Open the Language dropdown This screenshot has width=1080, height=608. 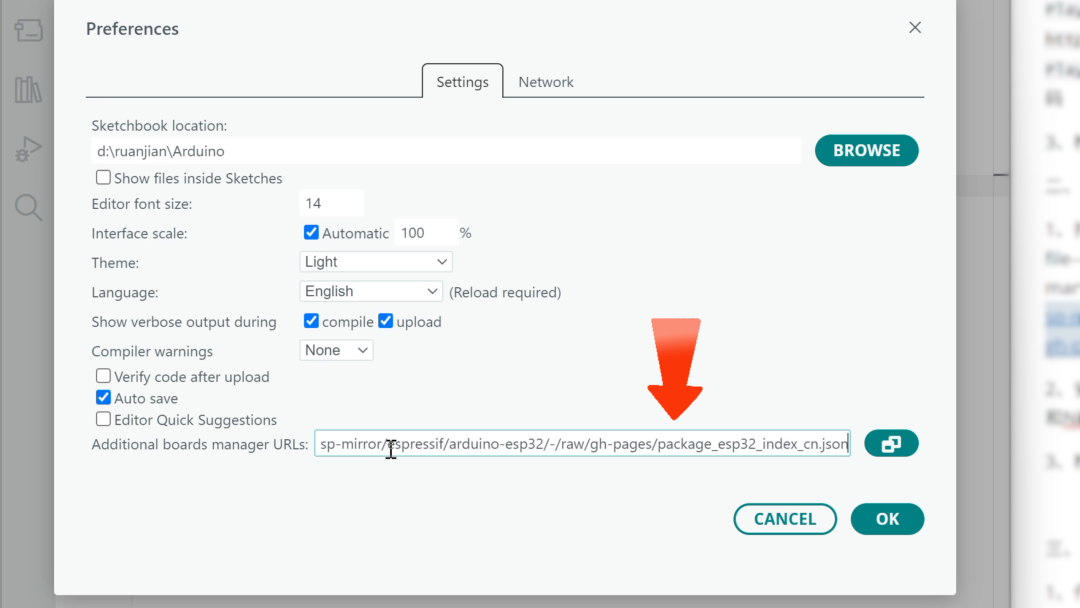[x=371, y=291]
